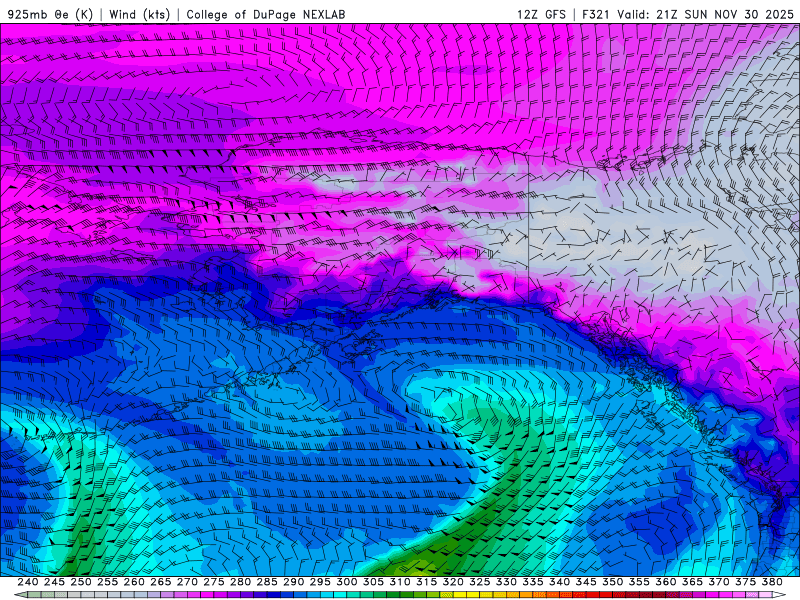The width and height of the screenshot is (800, 600).
Task: Click the dark blue swatch below 285
Action: [273, 595]
